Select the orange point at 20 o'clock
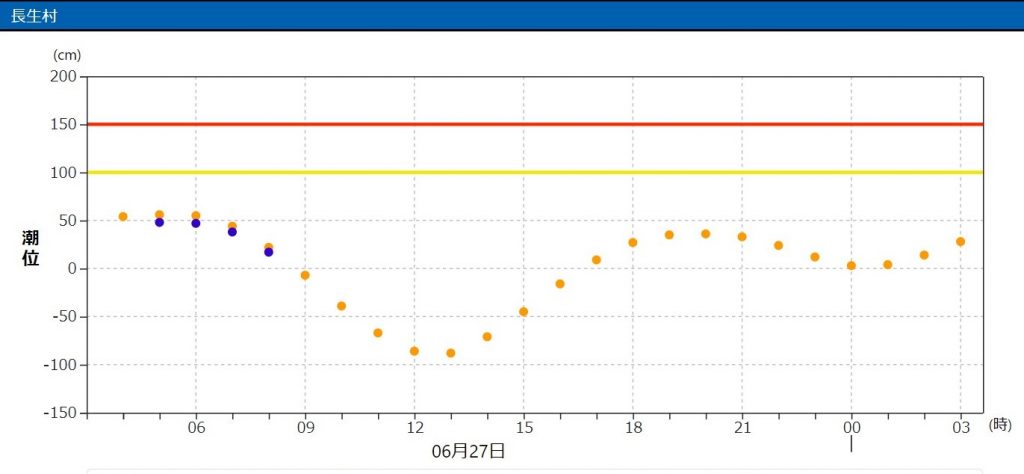This screenshot has width=1024, height=474. coord(706,234)
